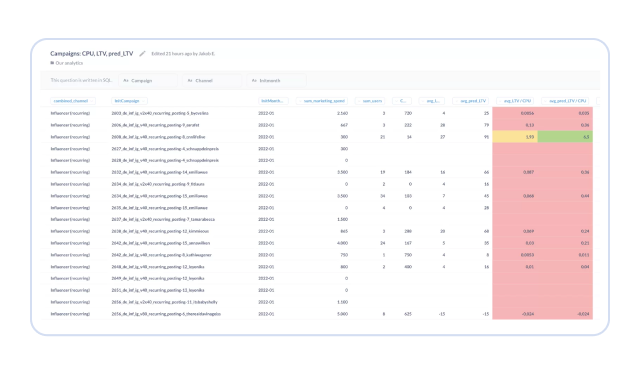Image resolution: width=640 pixels, height=366 pixels.
Task: Open the sum_users column header
Action: [x=370, y=101]
